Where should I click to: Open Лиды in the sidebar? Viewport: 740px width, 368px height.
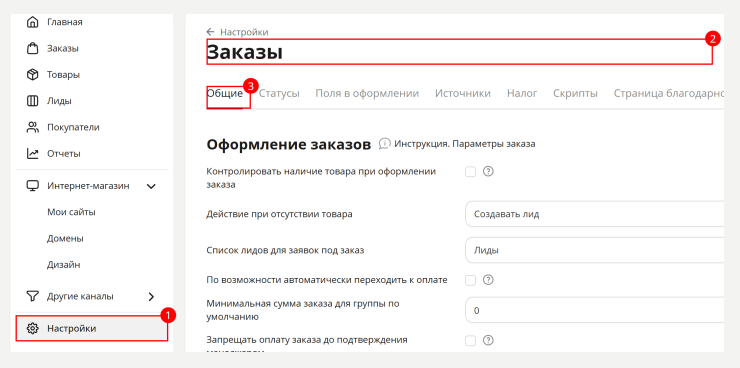[x=59, y=101]
